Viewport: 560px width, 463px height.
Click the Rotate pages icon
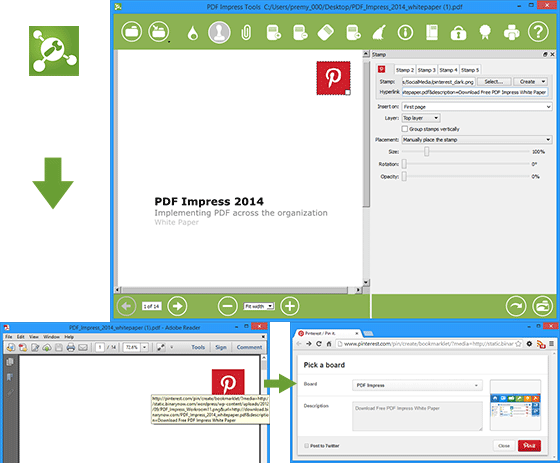[325, 33]
